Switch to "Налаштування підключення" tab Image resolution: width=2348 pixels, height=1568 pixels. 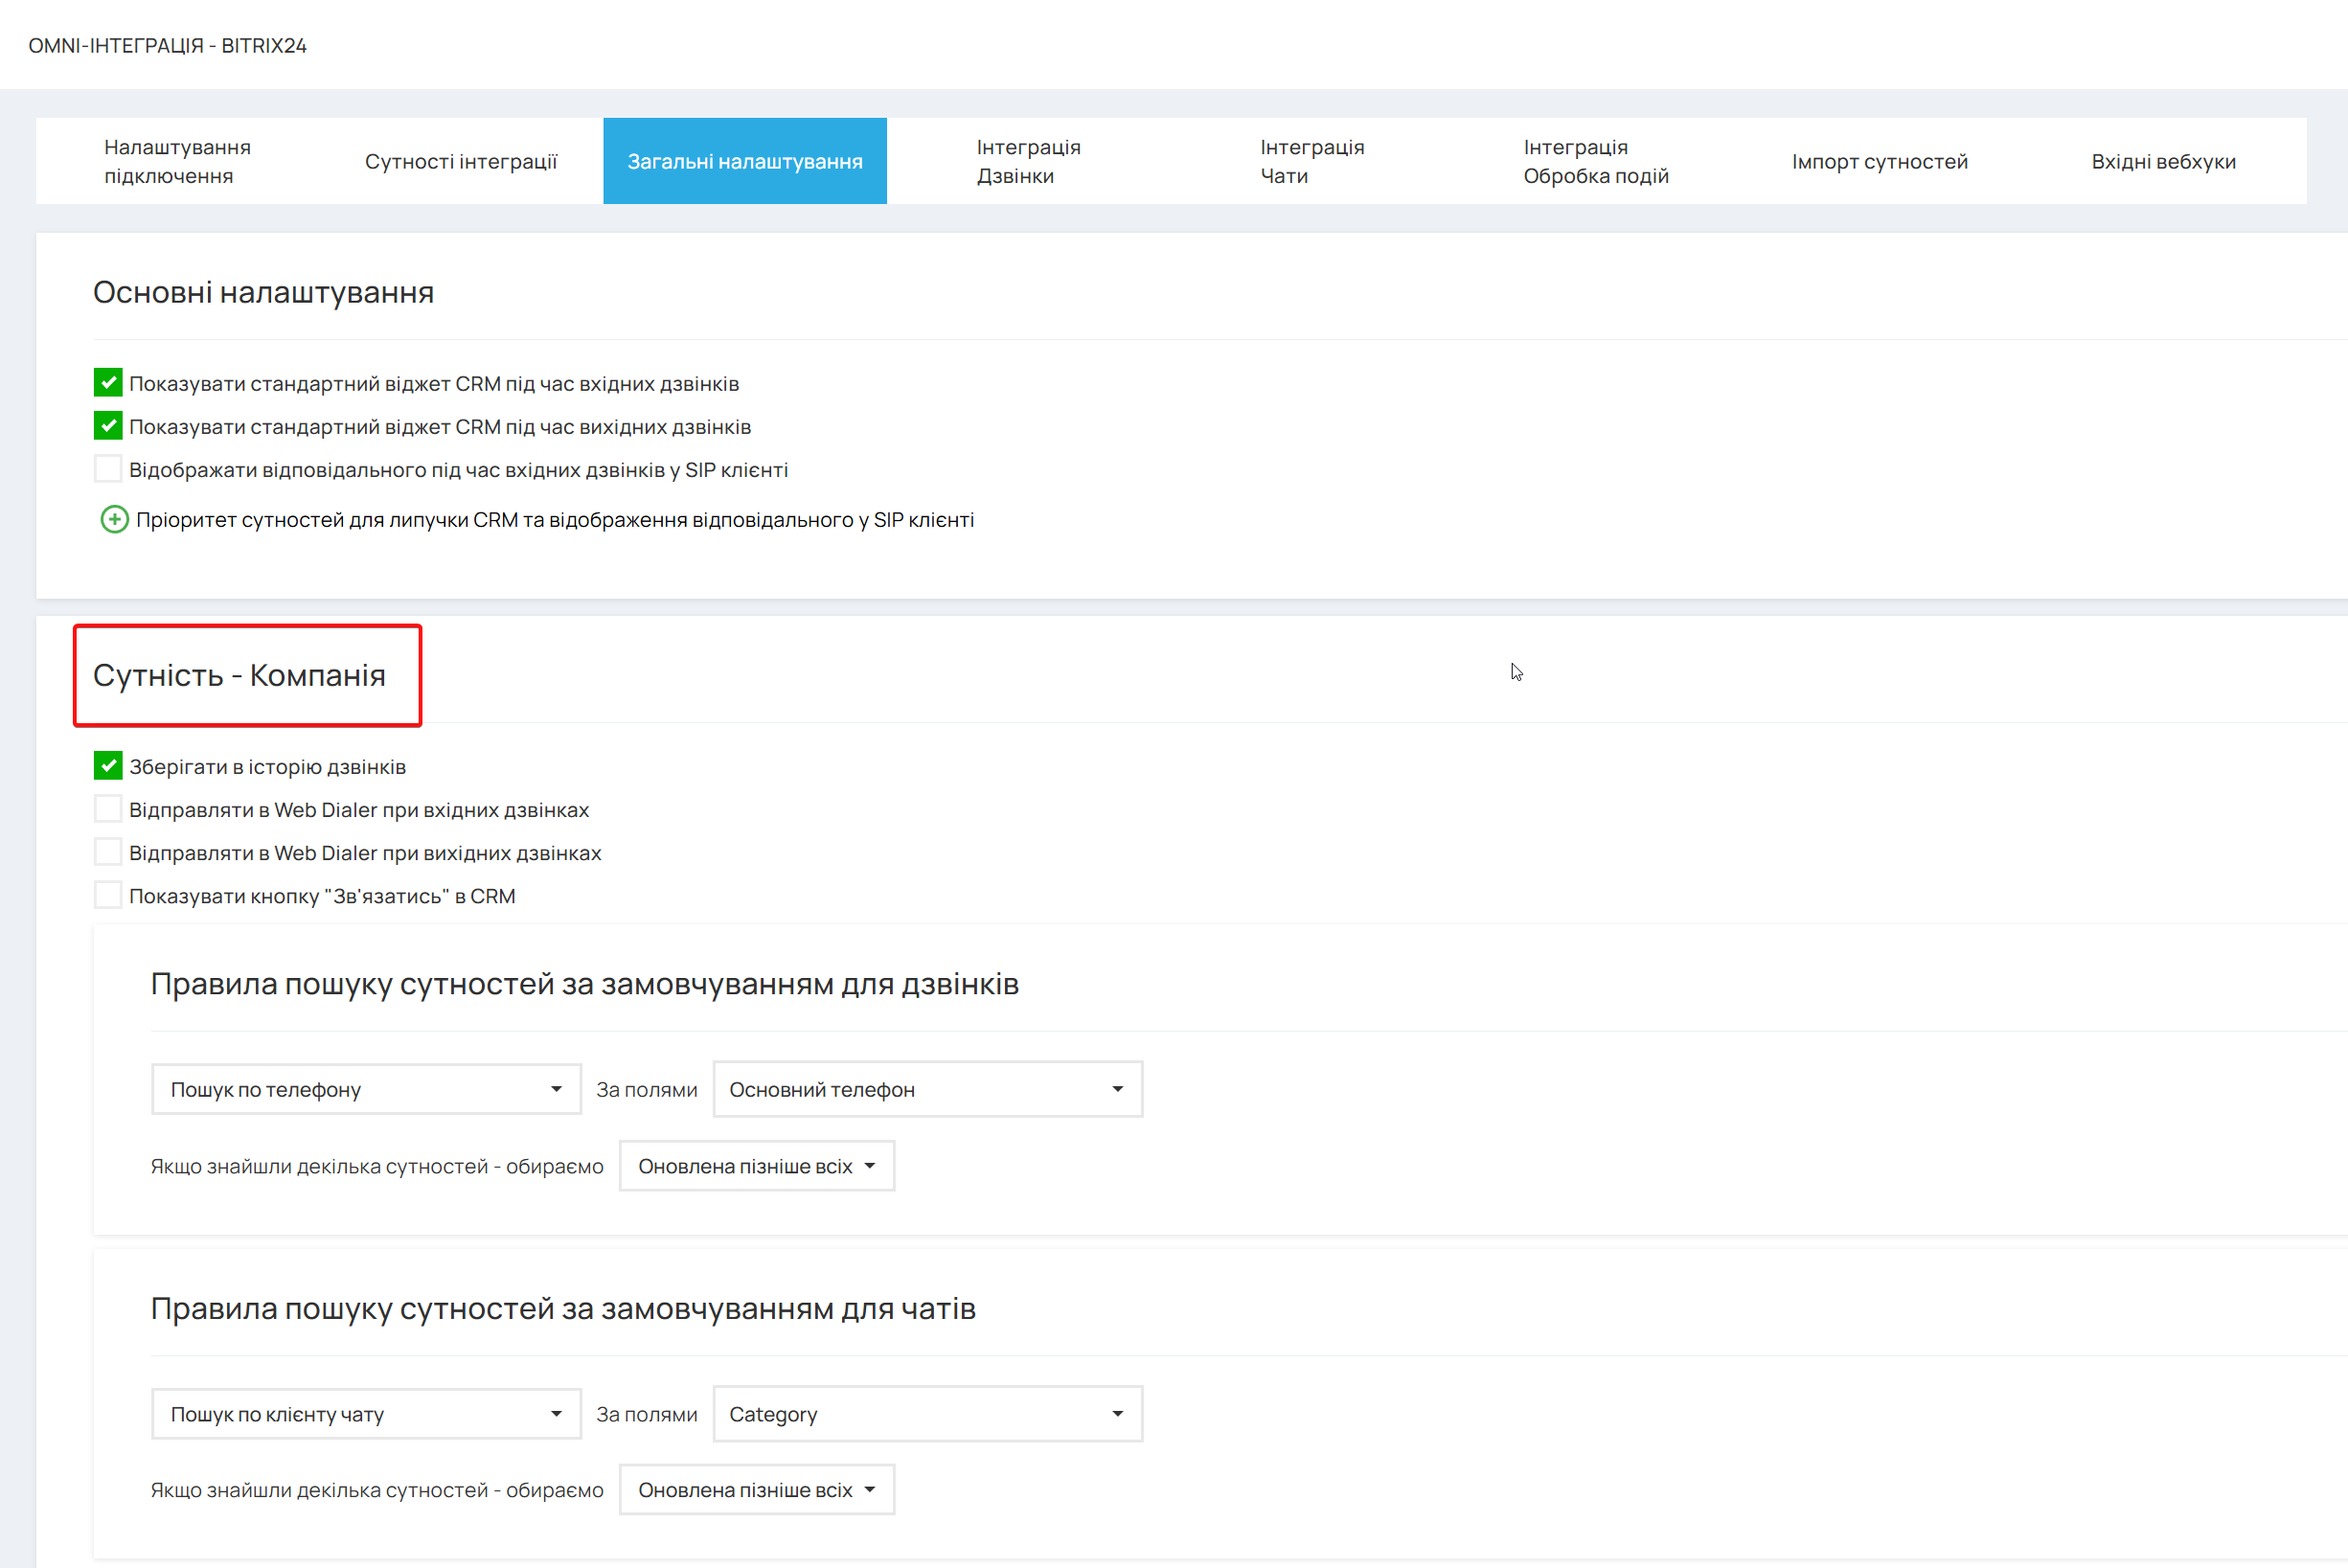tap(178, 161)
